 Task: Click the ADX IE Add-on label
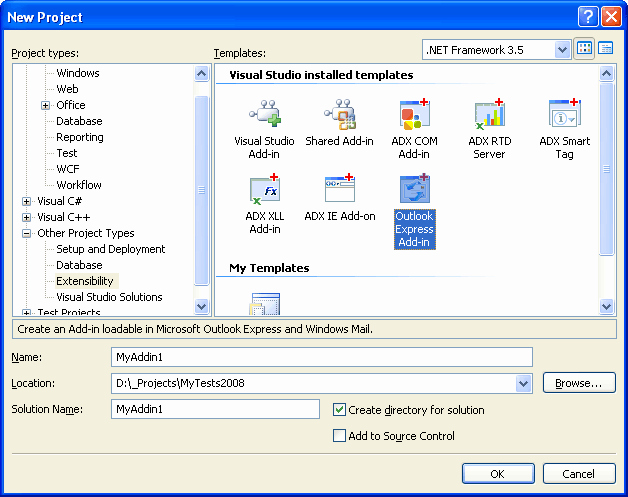coord(340,216)
